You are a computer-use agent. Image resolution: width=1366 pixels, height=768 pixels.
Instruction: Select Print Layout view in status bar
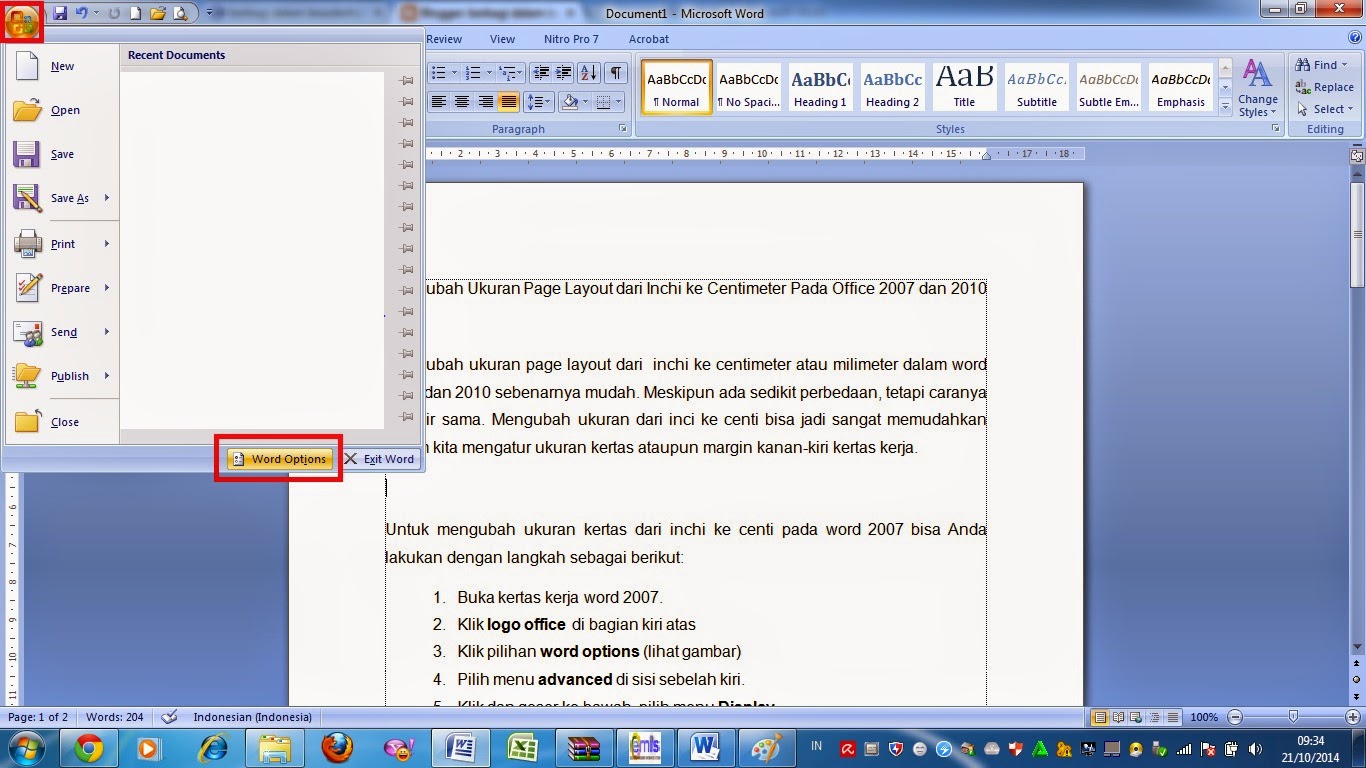(1100, 717)
